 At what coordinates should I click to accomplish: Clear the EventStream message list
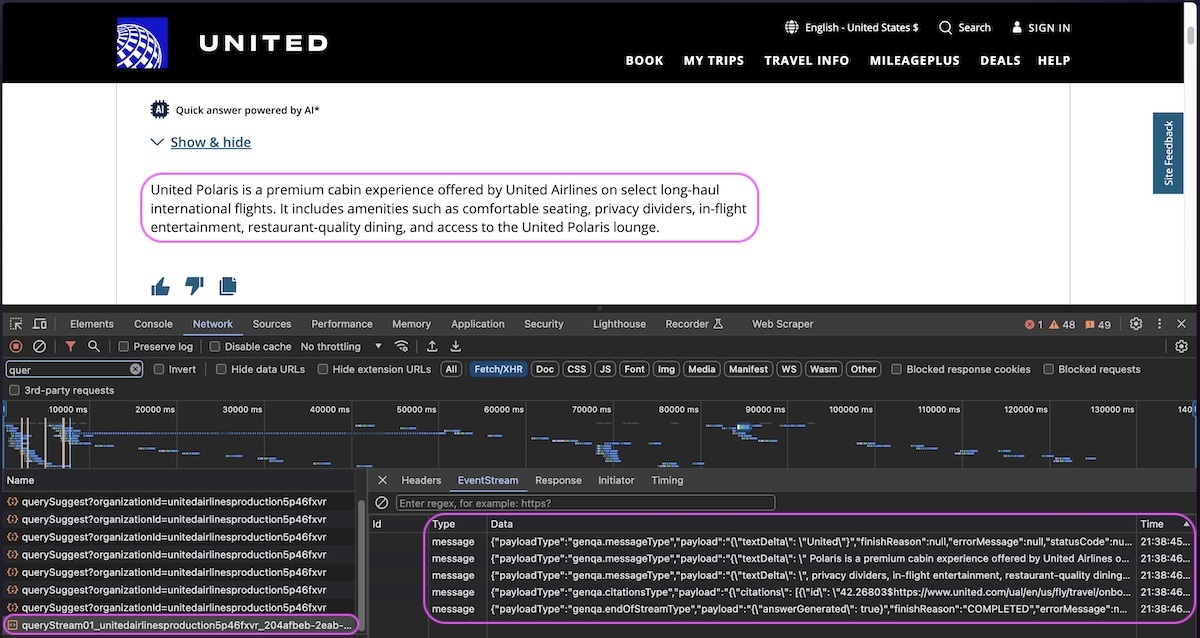(381, 503)
